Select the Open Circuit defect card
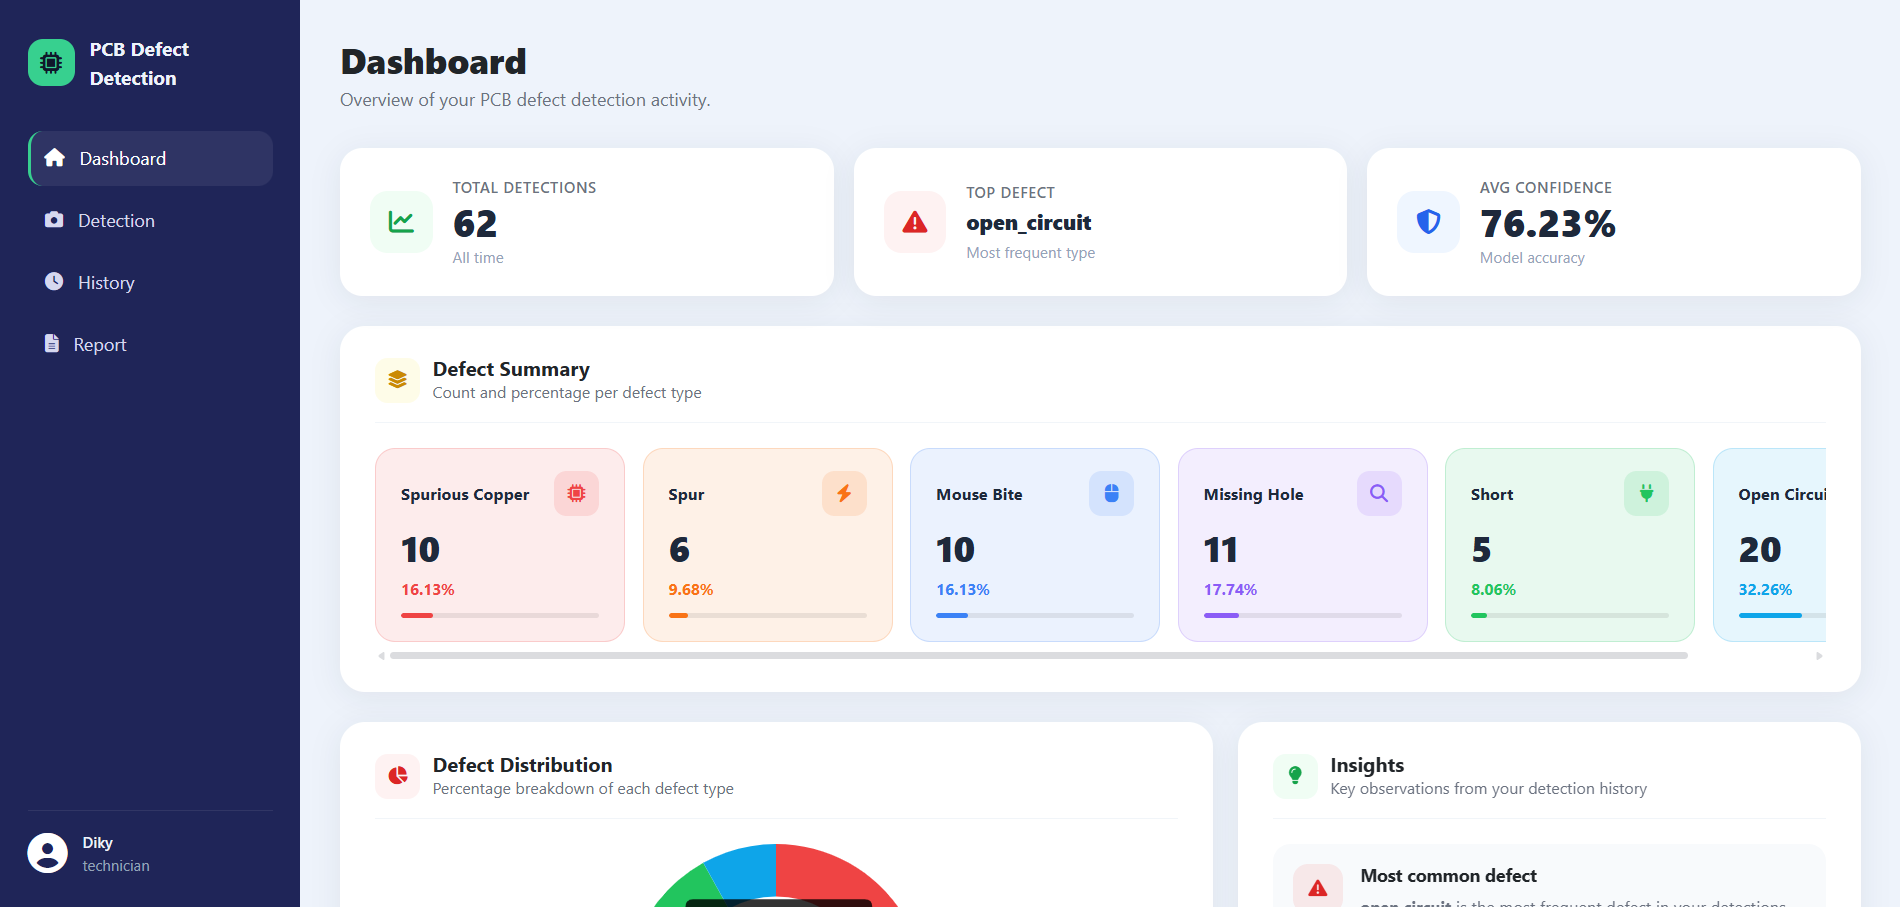1900x907 pixels. [1770, 545]
